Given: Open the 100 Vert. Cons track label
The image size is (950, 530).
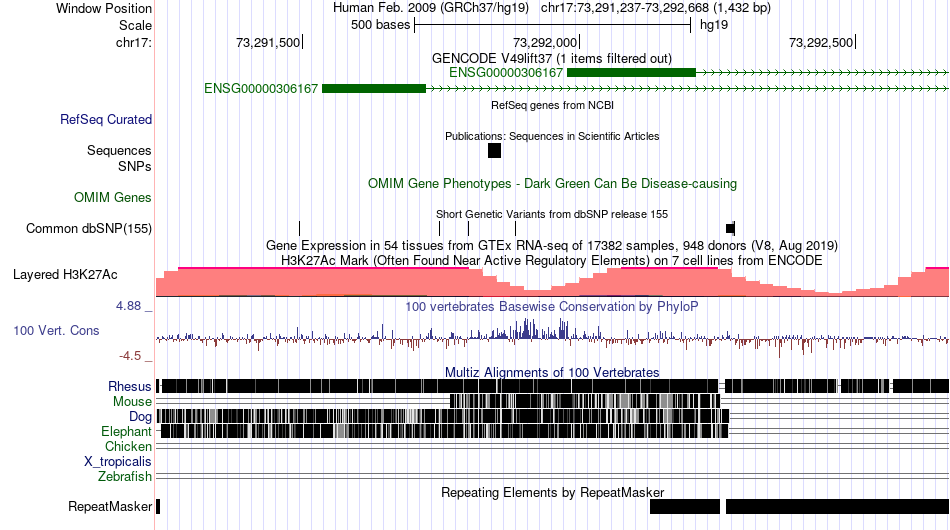Looking at the screenshot, I should click(56, 330).
